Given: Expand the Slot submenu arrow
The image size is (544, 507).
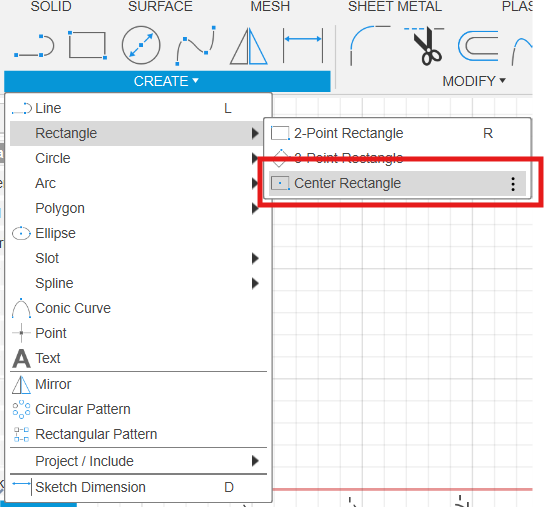Looking at the screenshot, I should point(255,258).
